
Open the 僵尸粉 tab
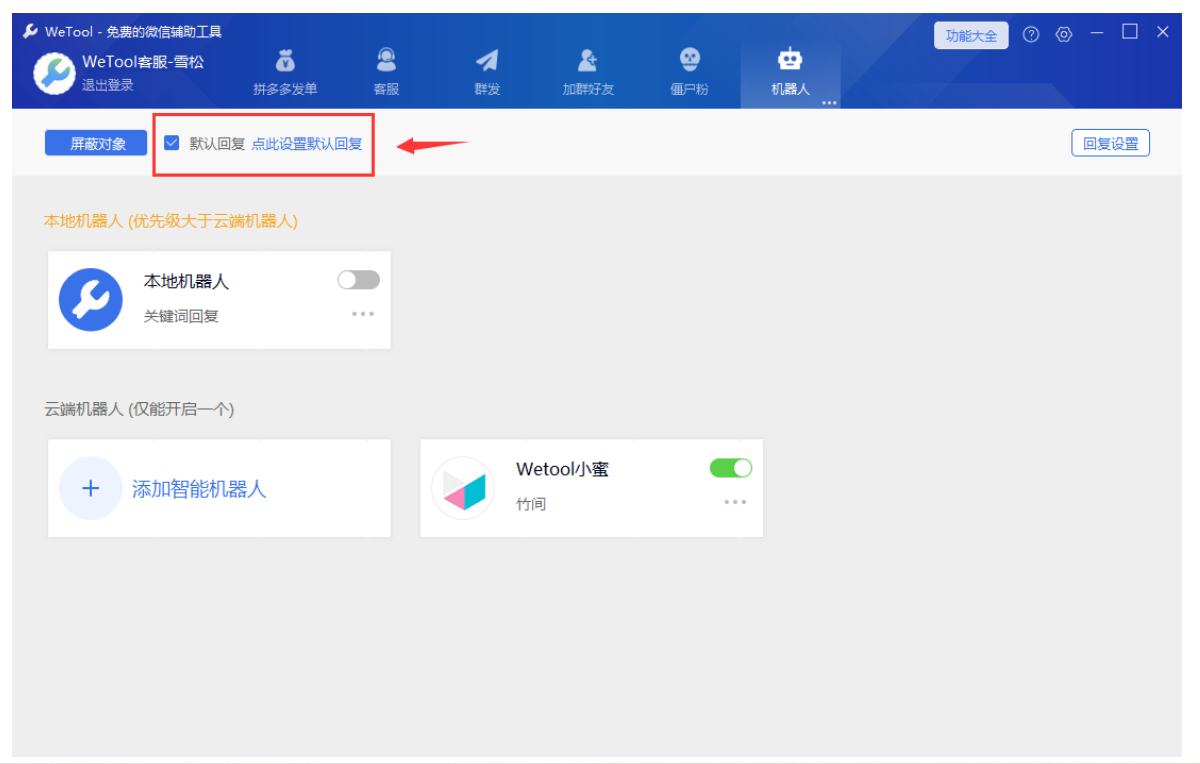[689, 72]
